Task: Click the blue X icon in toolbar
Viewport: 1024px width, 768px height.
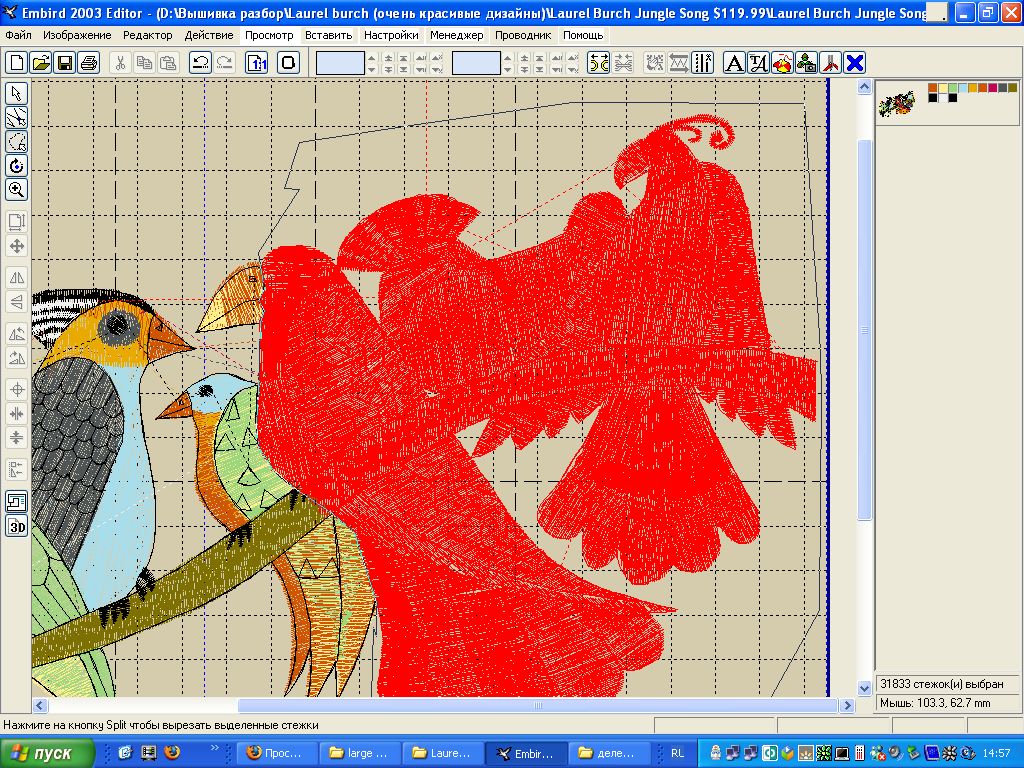Action: coord(855,63)
